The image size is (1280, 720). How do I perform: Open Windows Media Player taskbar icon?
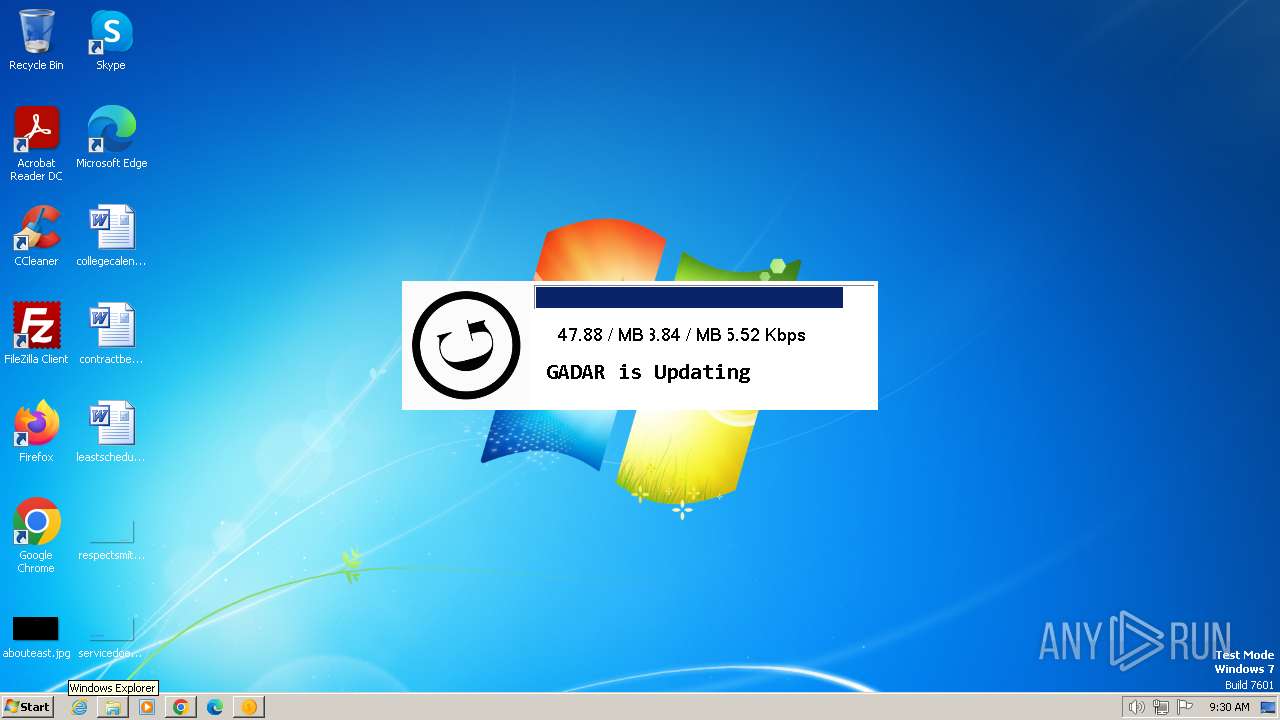(x=147, y=707)
